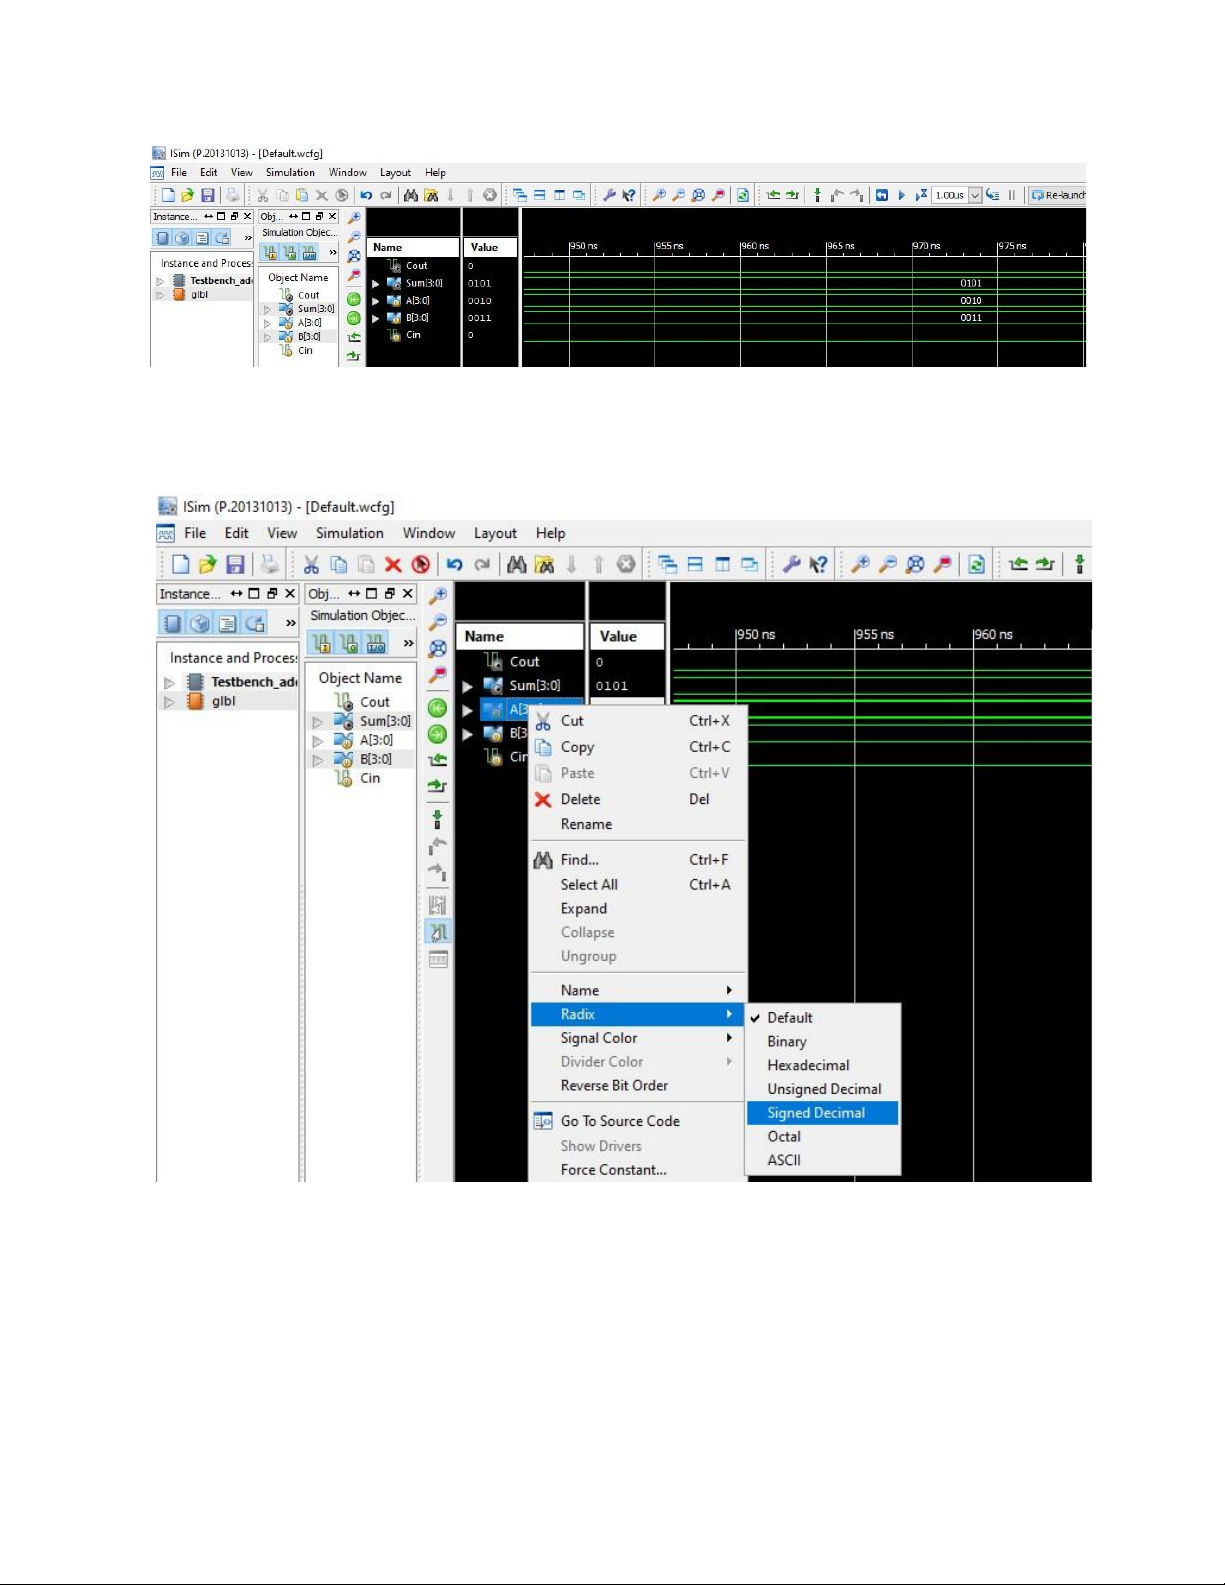
Task: Click Save disk icon in top screenshot toolbar
Action: (208, 195)
